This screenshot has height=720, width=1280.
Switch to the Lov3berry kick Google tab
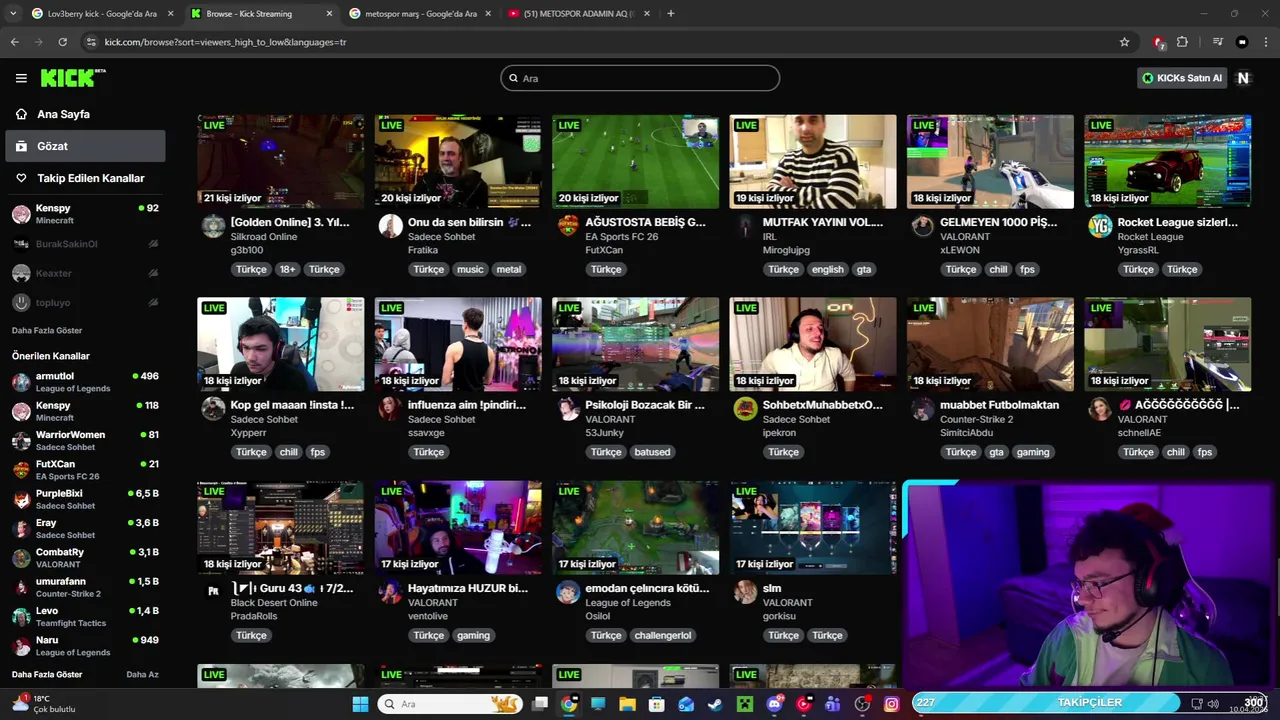point(102,14)
